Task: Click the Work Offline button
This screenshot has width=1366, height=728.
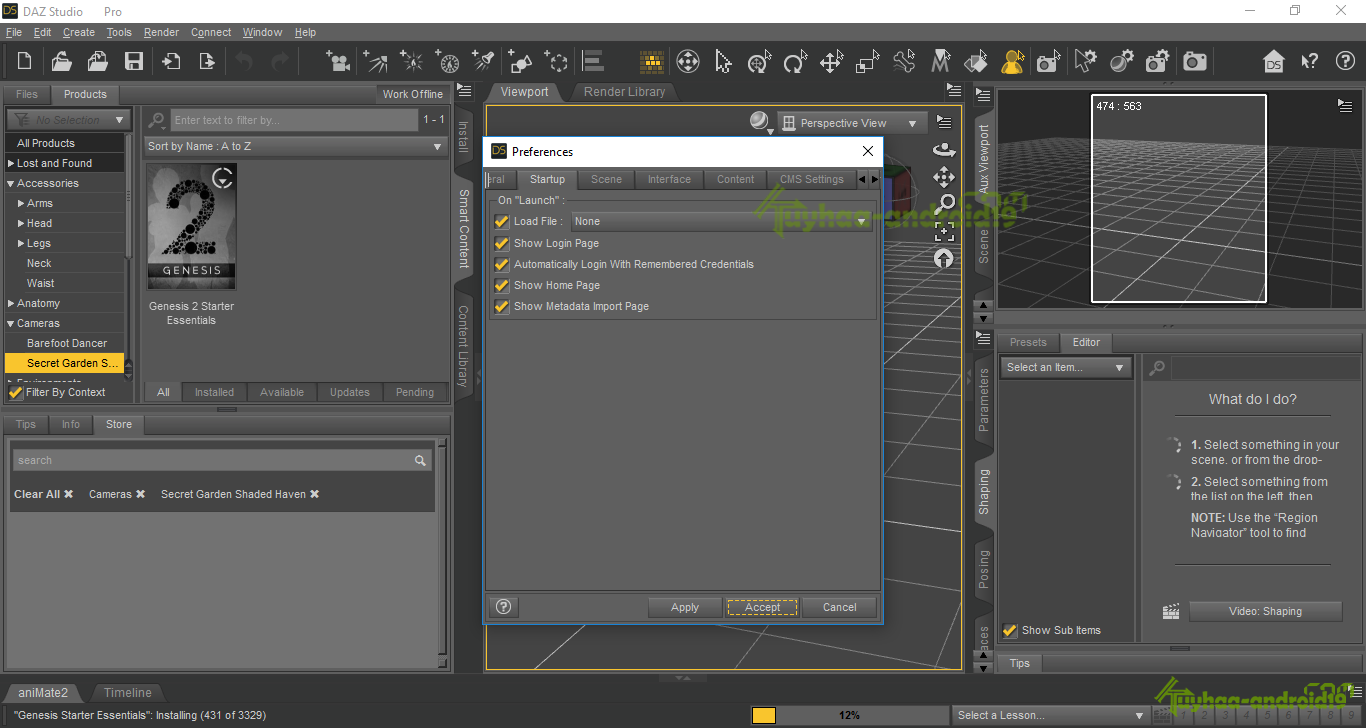Action: pos(413,94)
